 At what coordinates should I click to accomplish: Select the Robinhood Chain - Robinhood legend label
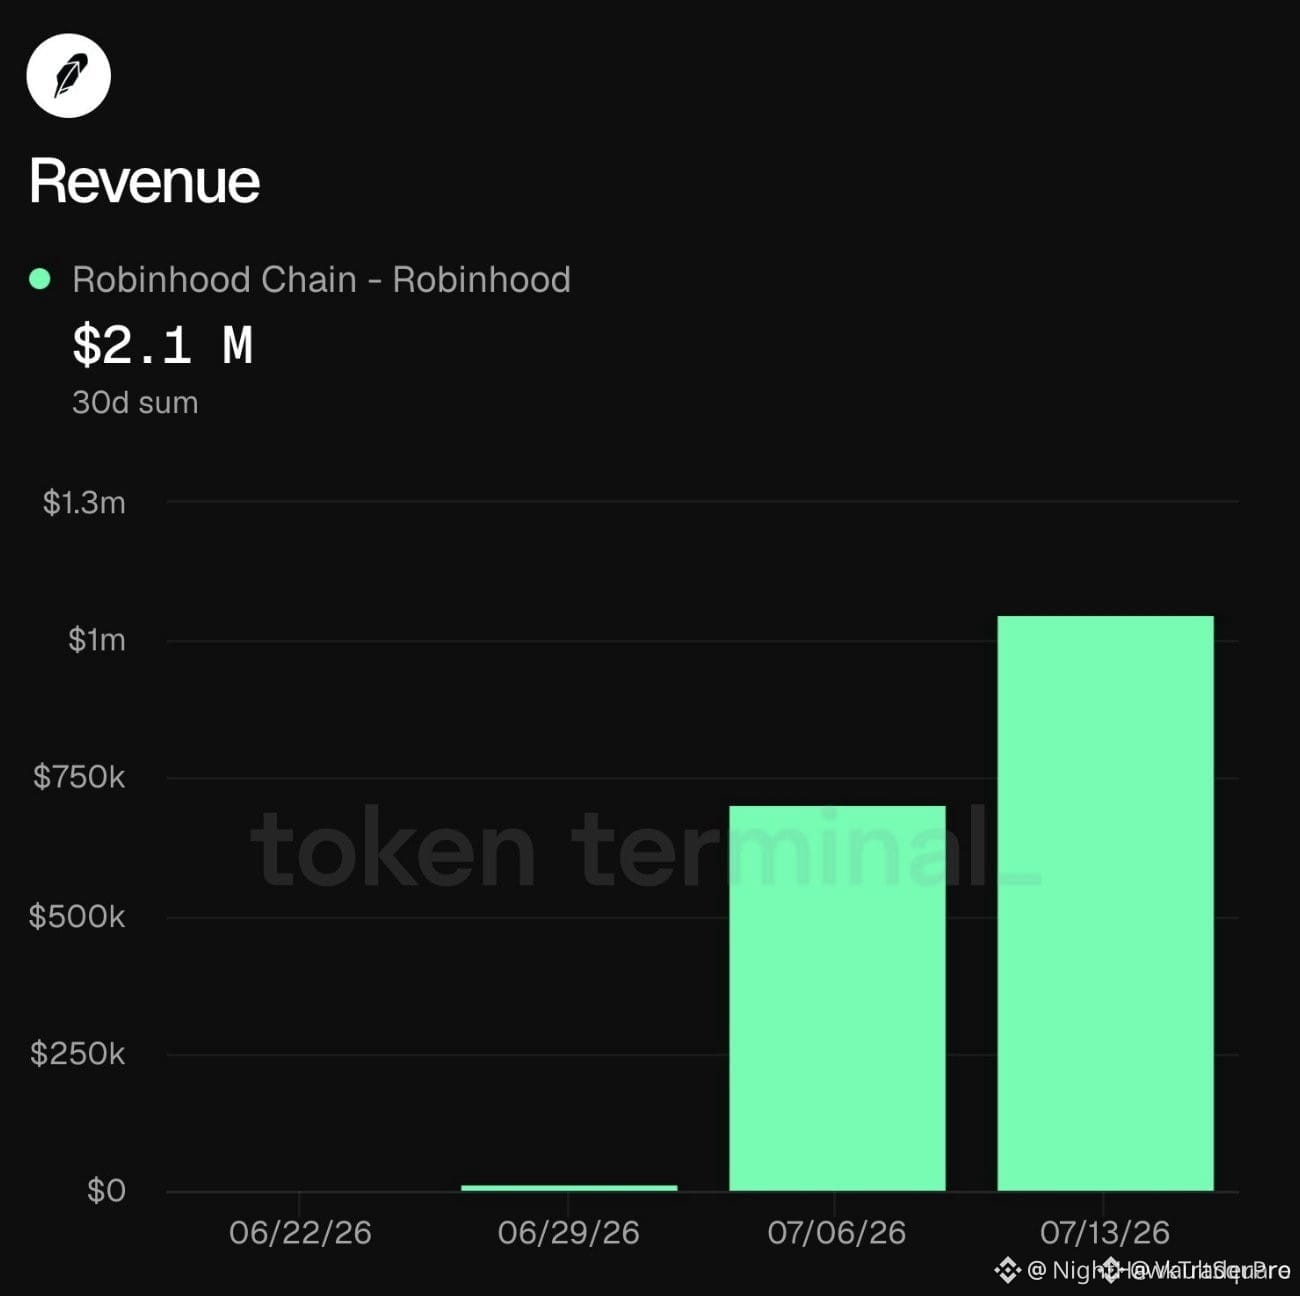[321, 280]
